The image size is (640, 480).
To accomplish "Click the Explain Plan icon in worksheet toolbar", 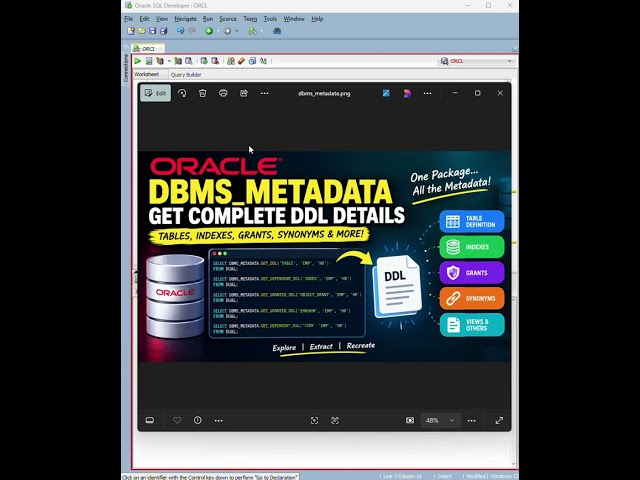I will click(x=160, y=61).
